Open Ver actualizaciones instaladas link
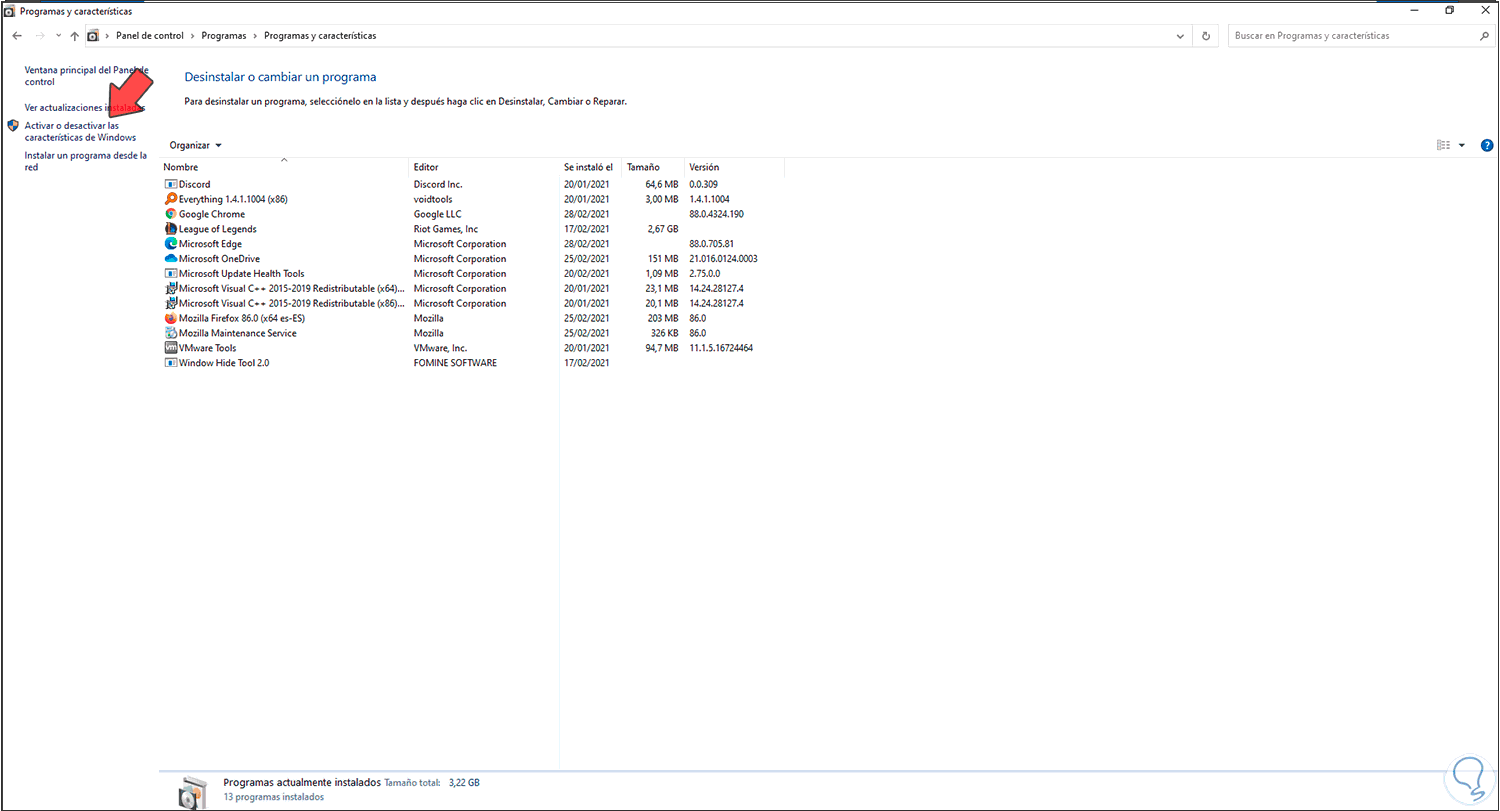Viewport: 1500px width, 811px height. click(85, 107)
